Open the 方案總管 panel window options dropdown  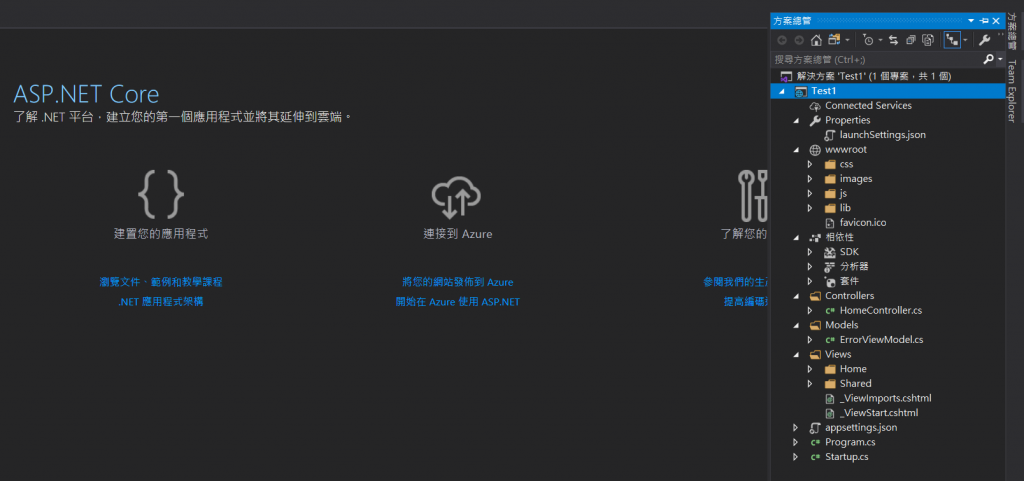(x=972, y=21)
